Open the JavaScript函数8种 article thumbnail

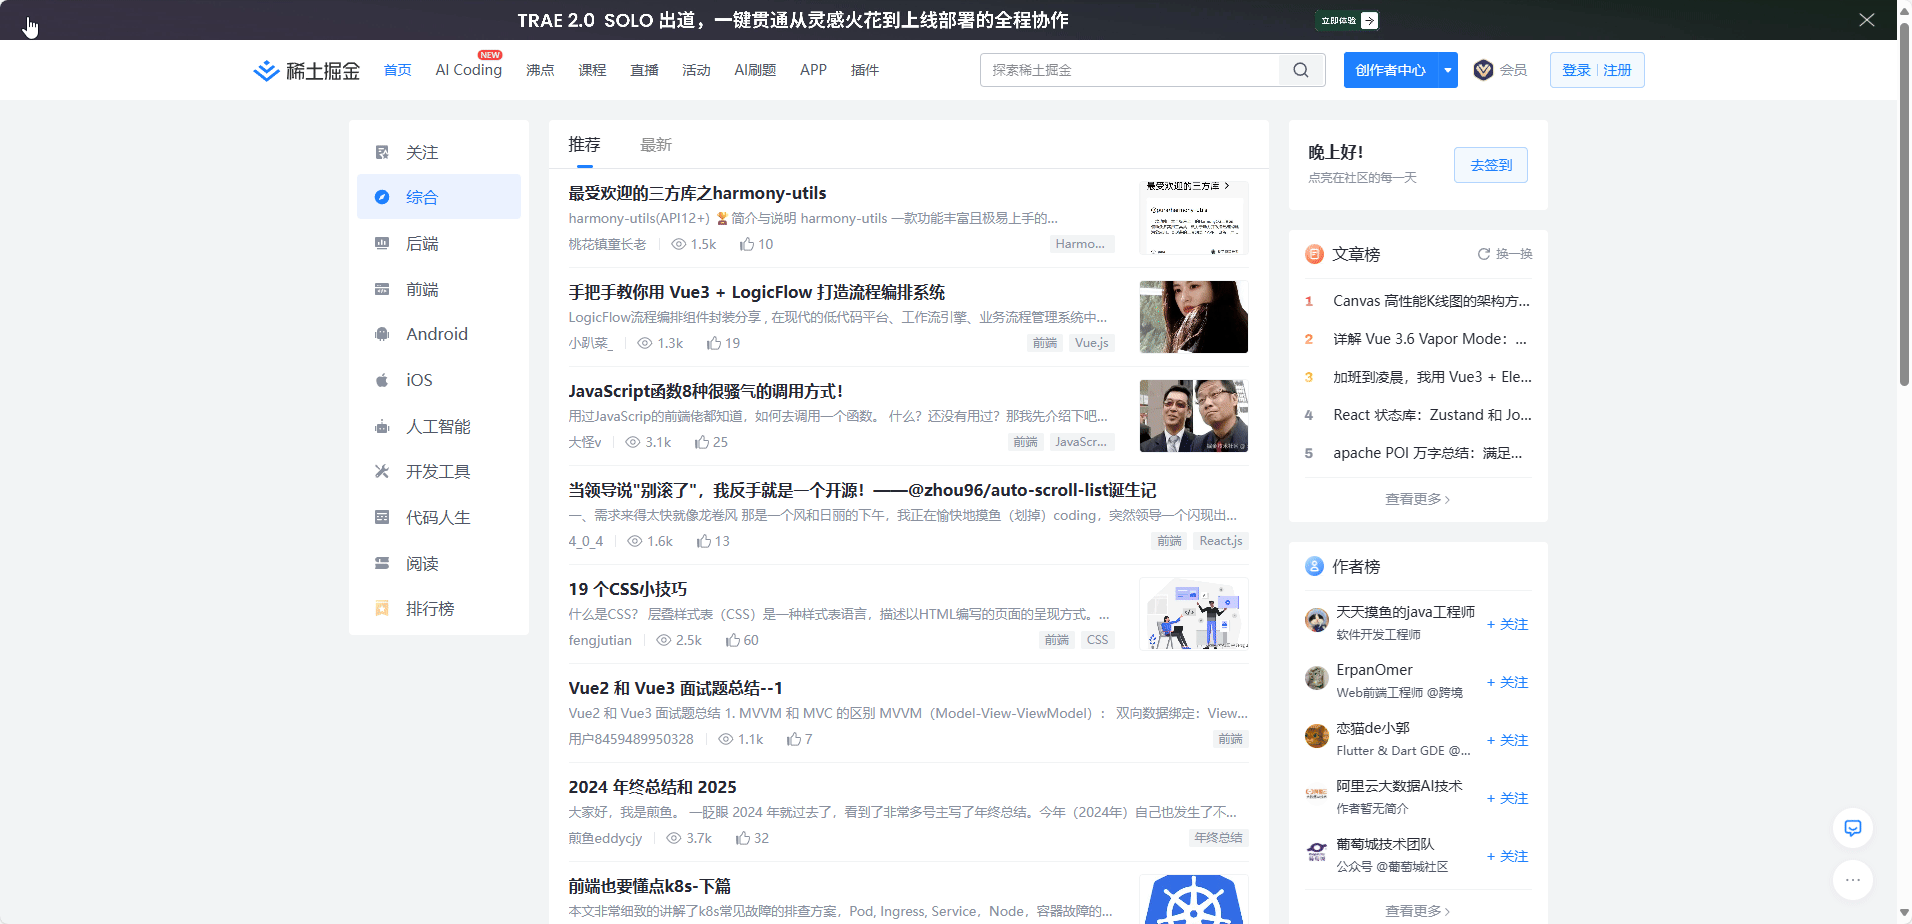tap(1194, 416)
